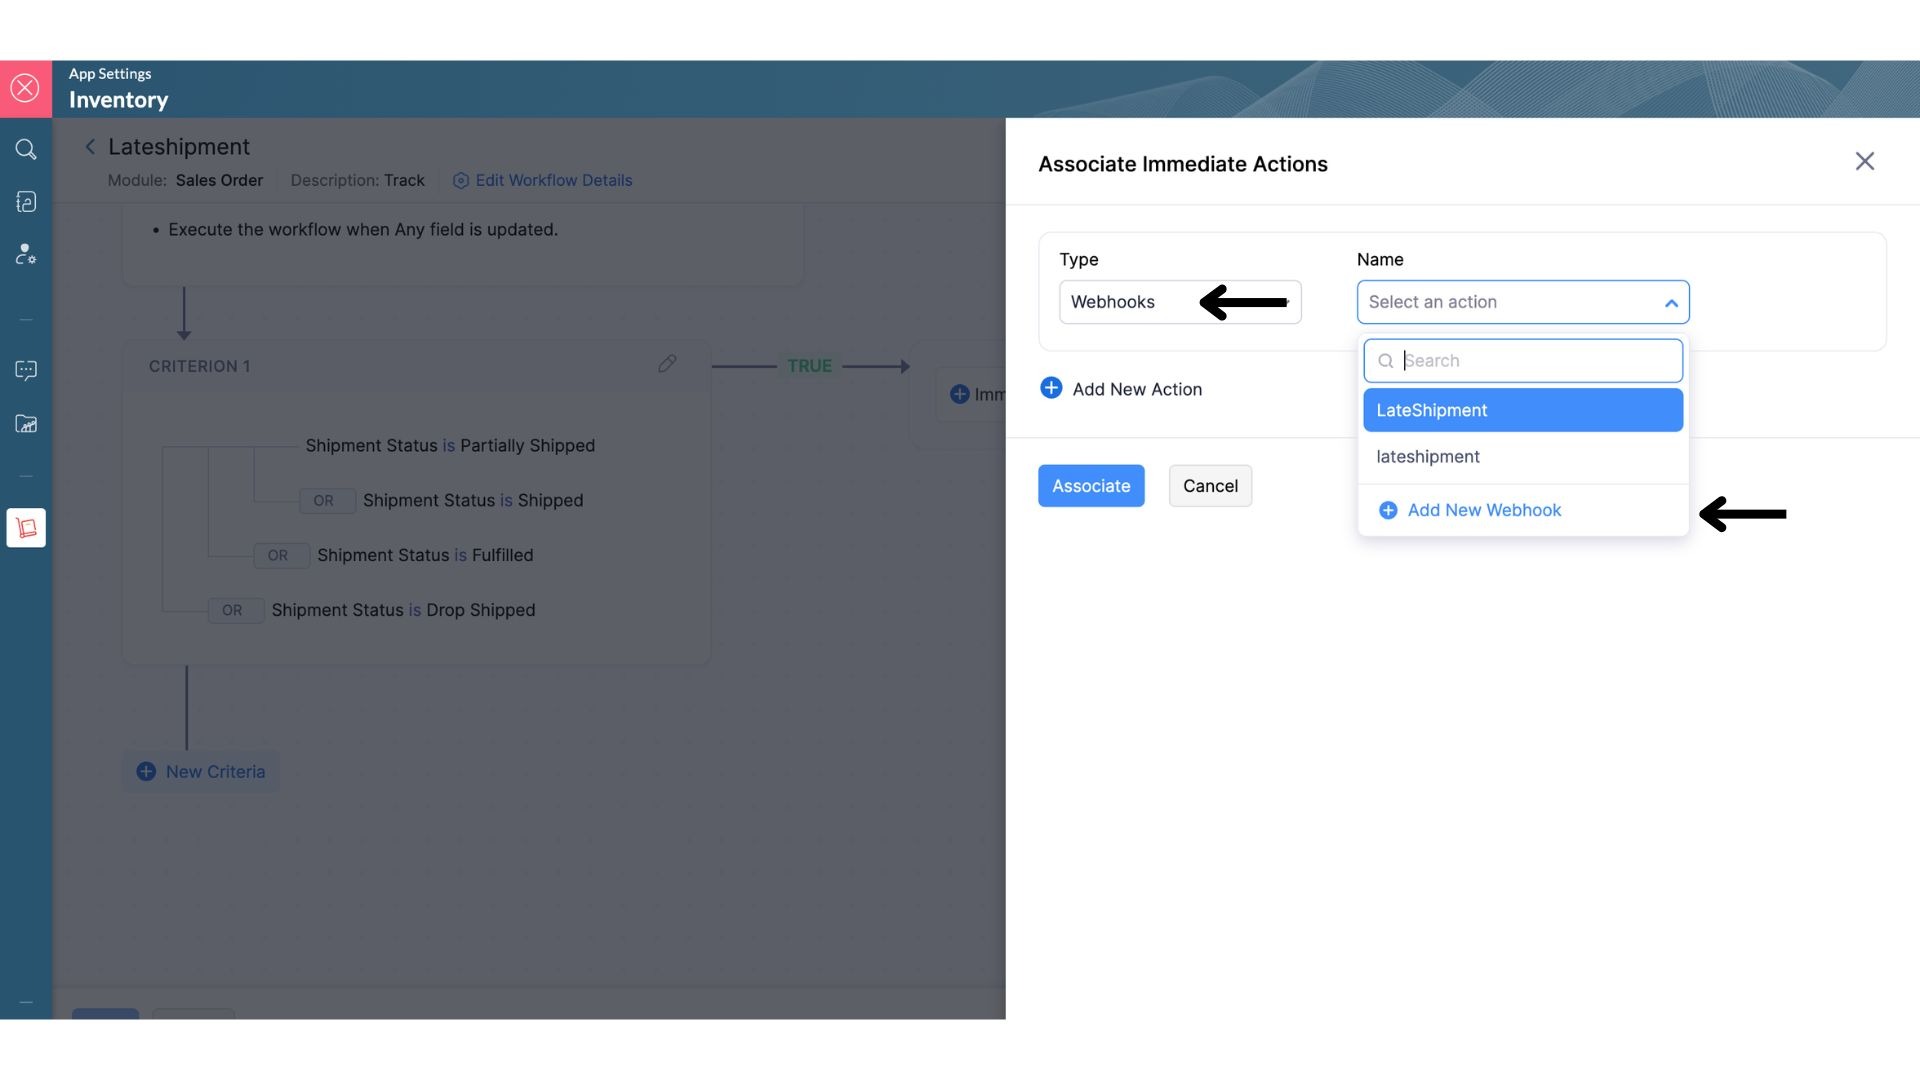Open the reports folder sidebar icon
Image resolution: width=1920 pixels, height=1080 pixels.
coord(26,424)
